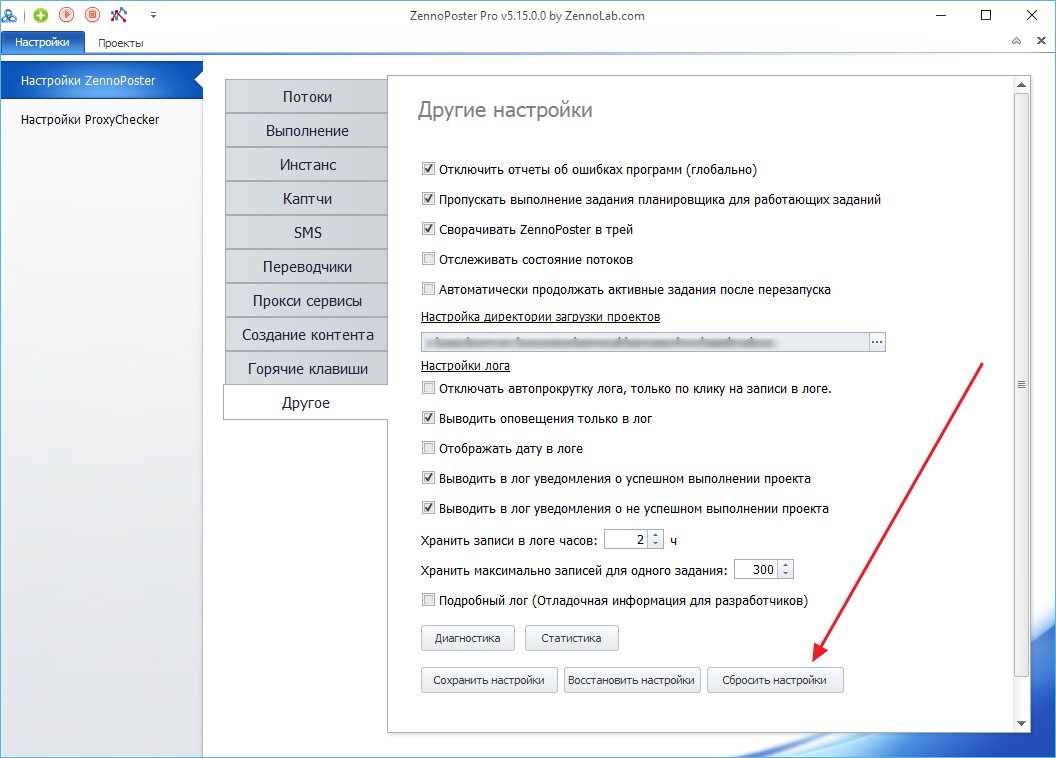The image size is (1056, 758).
Task: Click the Настройки лога heading
Action: tap(465, 366)
